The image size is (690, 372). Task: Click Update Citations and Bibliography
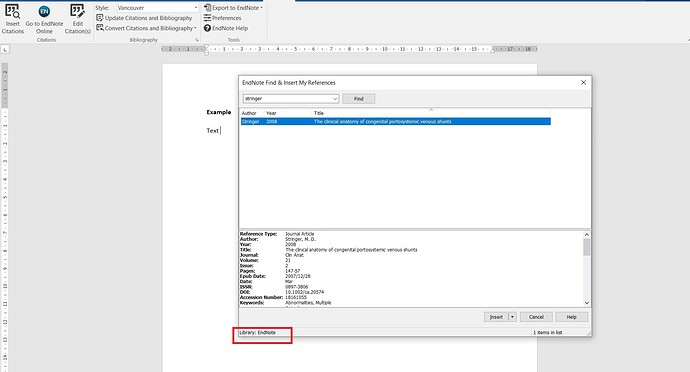[144, 18]
